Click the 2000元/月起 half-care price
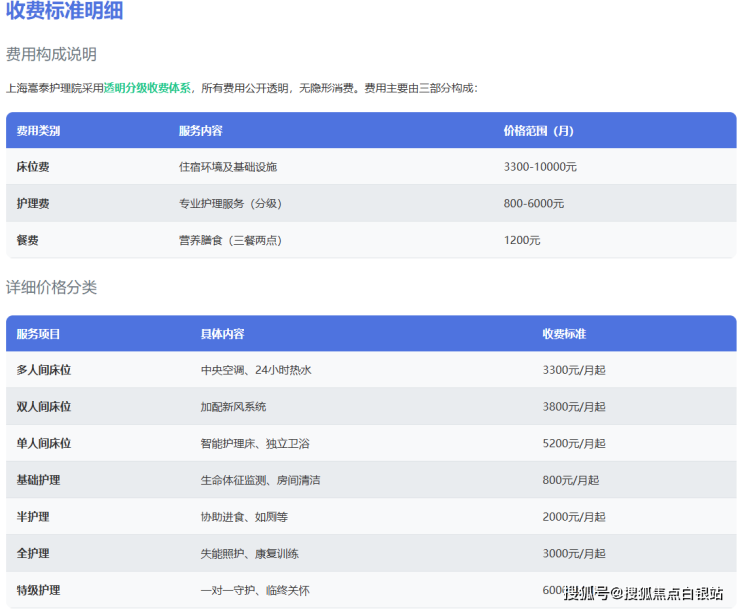The width and height of the screenshot is (740, 609). pos(573,517)
